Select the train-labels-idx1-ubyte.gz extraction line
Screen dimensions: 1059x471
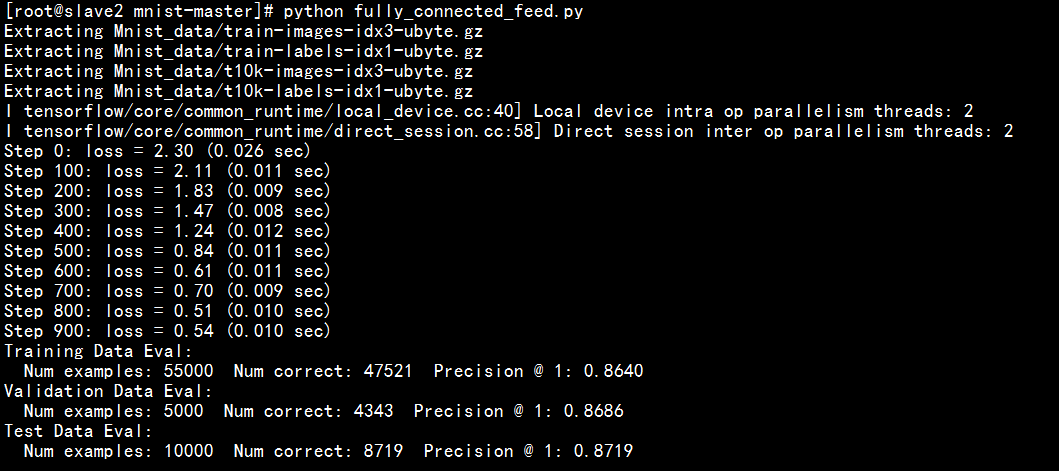(243, 51)
